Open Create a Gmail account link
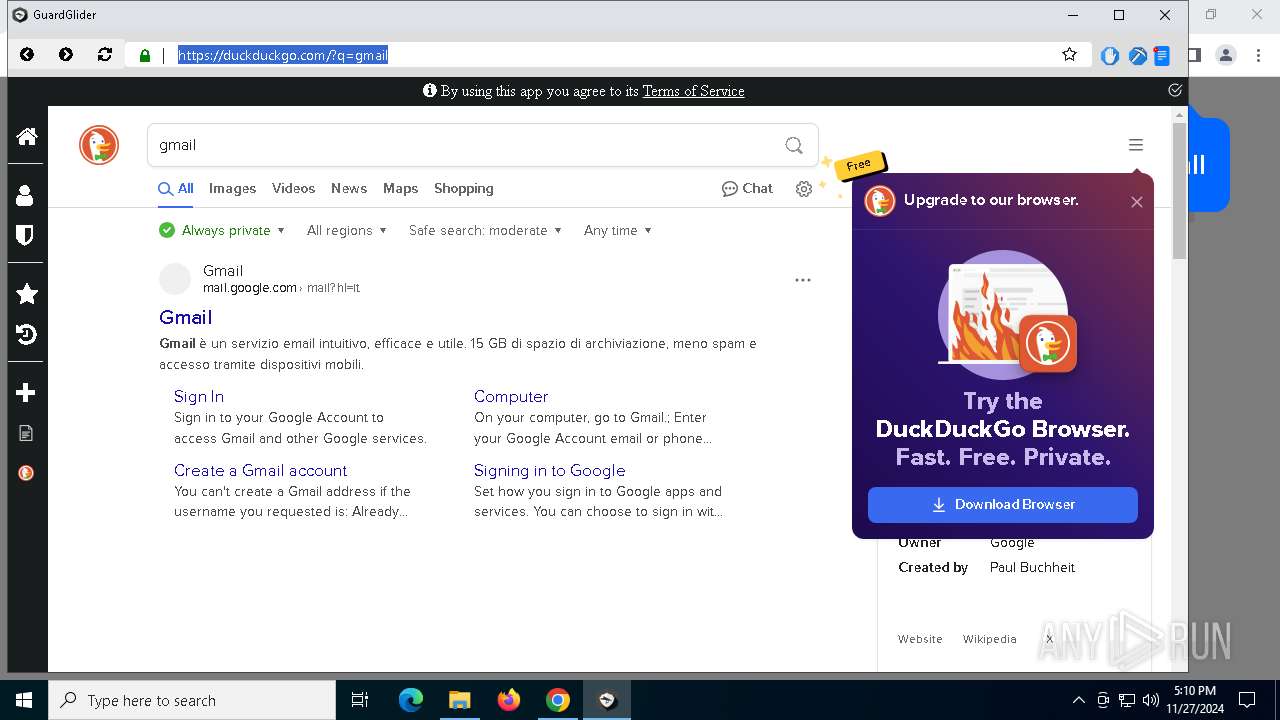 point(260,470)
